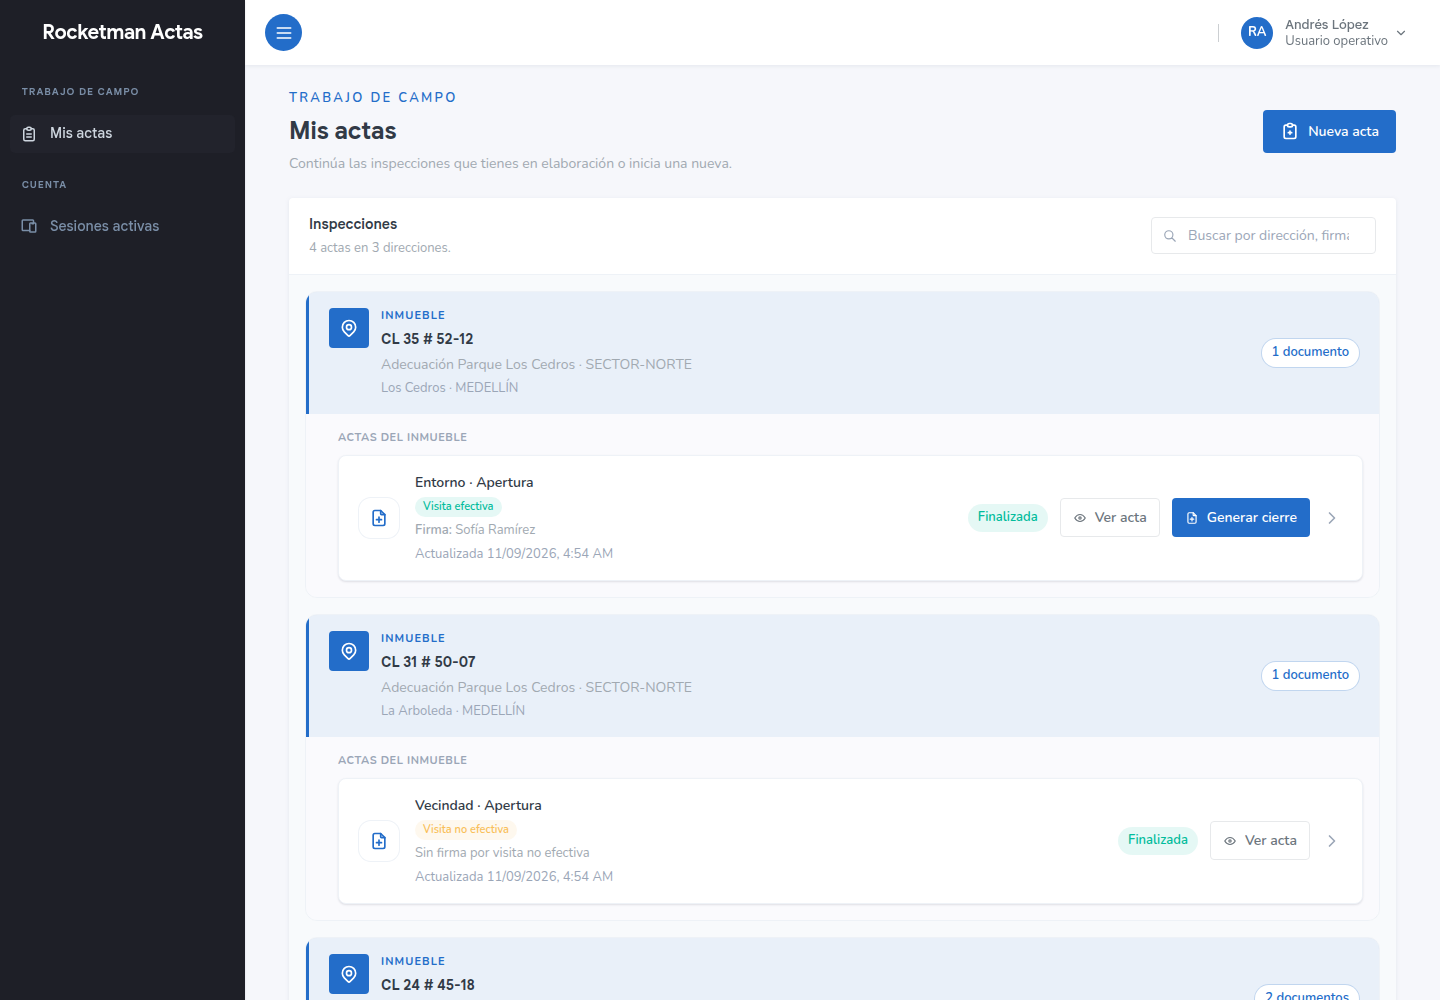Click the Visita efectiva tag
1440x1000 pixels.
point(458,506)
